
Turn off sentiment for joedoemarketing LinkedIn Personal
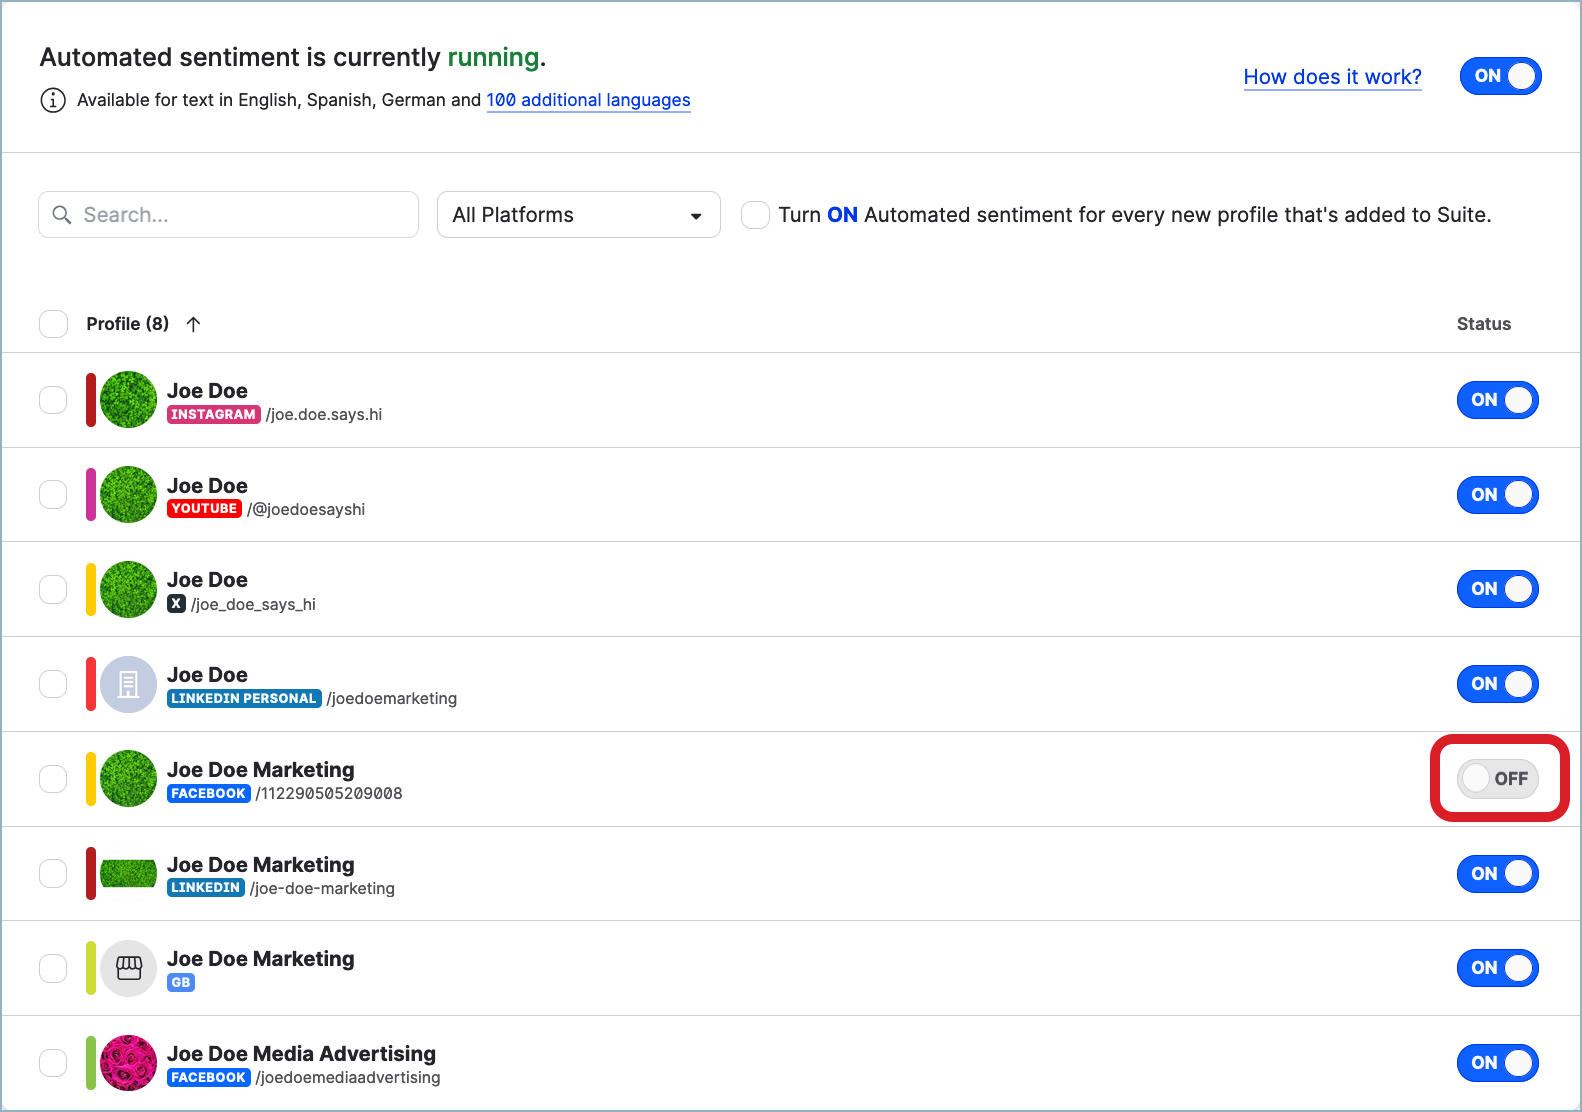(x=1498, y=684)
